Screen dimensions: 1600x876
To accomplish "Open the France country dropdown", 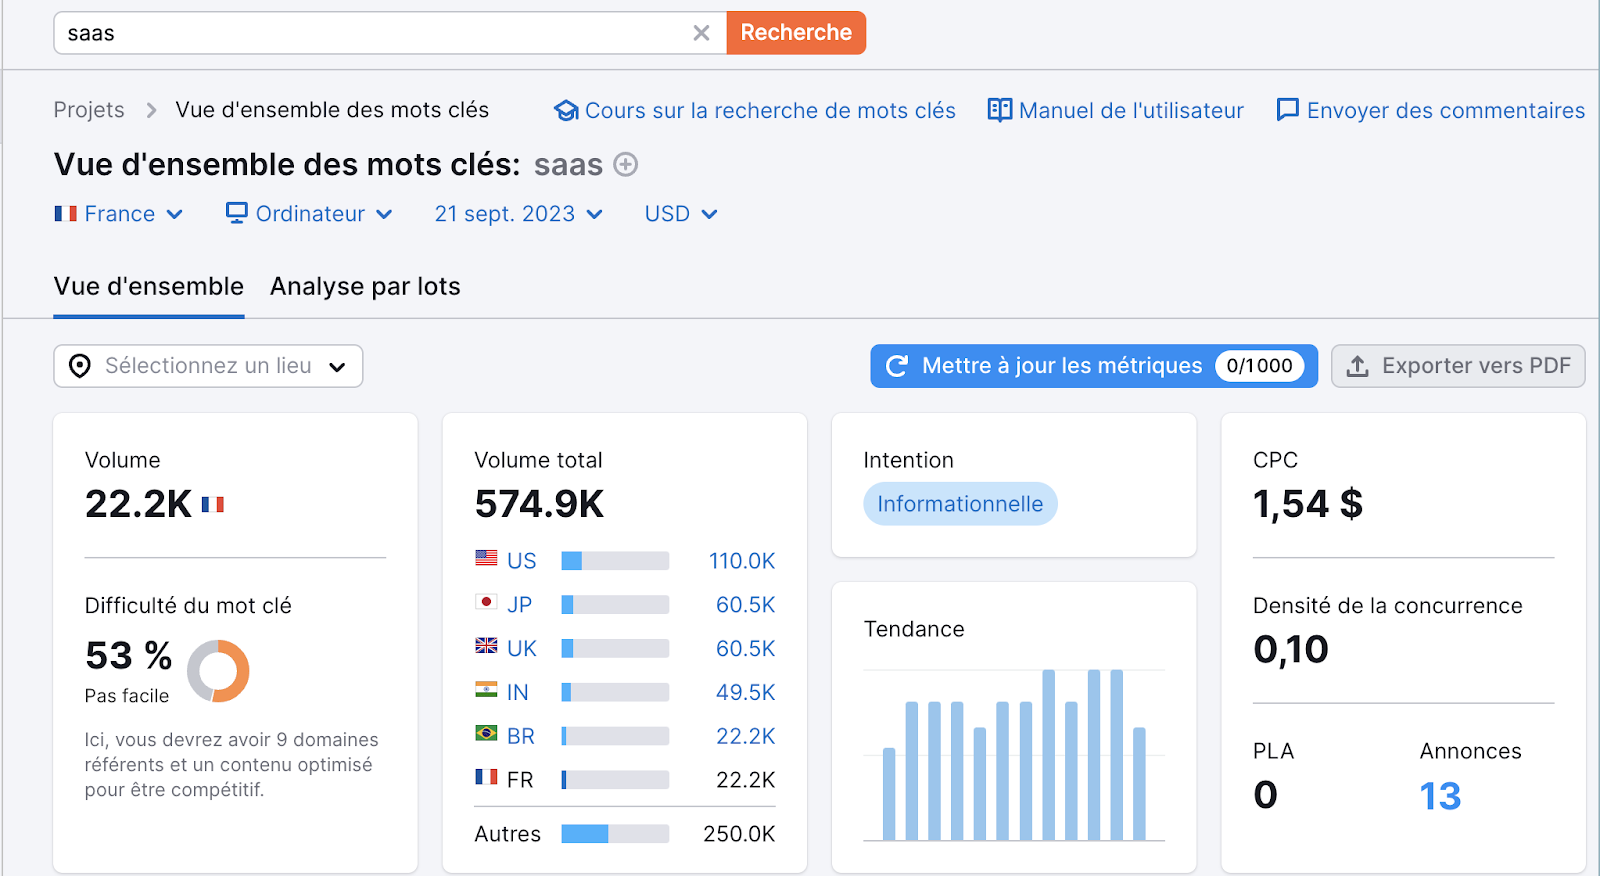I will click(x=119, y=214).
